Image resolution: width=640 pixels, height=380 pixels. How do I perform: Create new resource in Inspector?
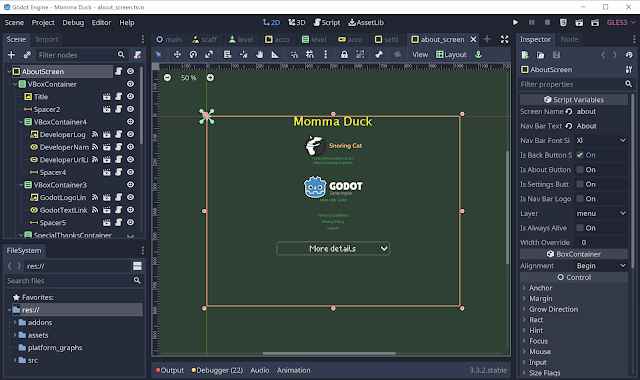tap(525, 55)
